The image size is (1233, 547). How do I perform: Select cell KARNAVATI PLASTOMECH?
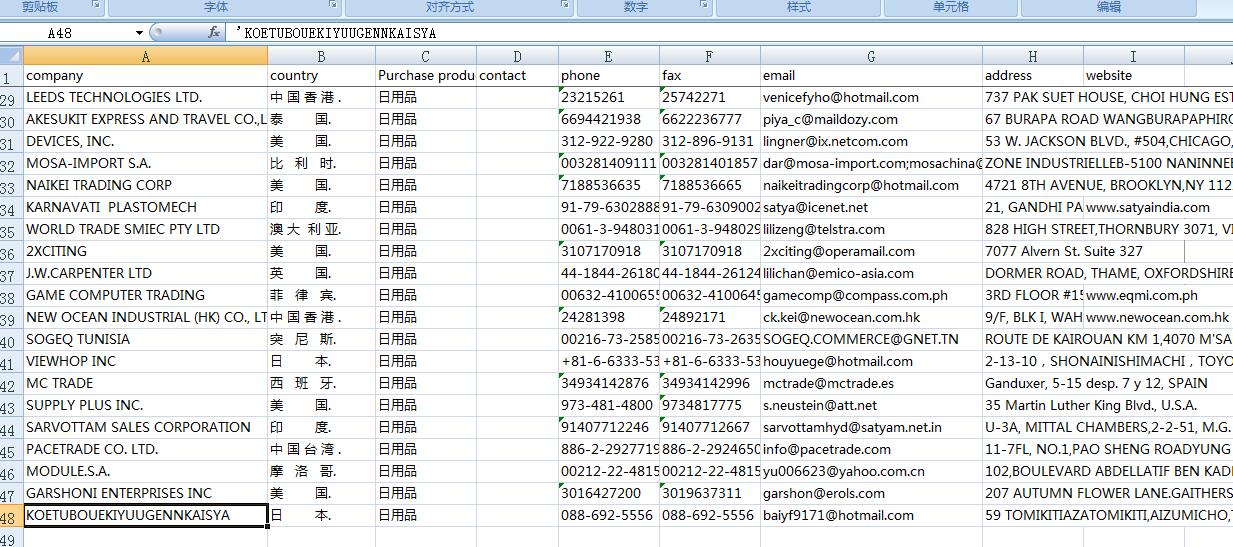click(146, 208)
